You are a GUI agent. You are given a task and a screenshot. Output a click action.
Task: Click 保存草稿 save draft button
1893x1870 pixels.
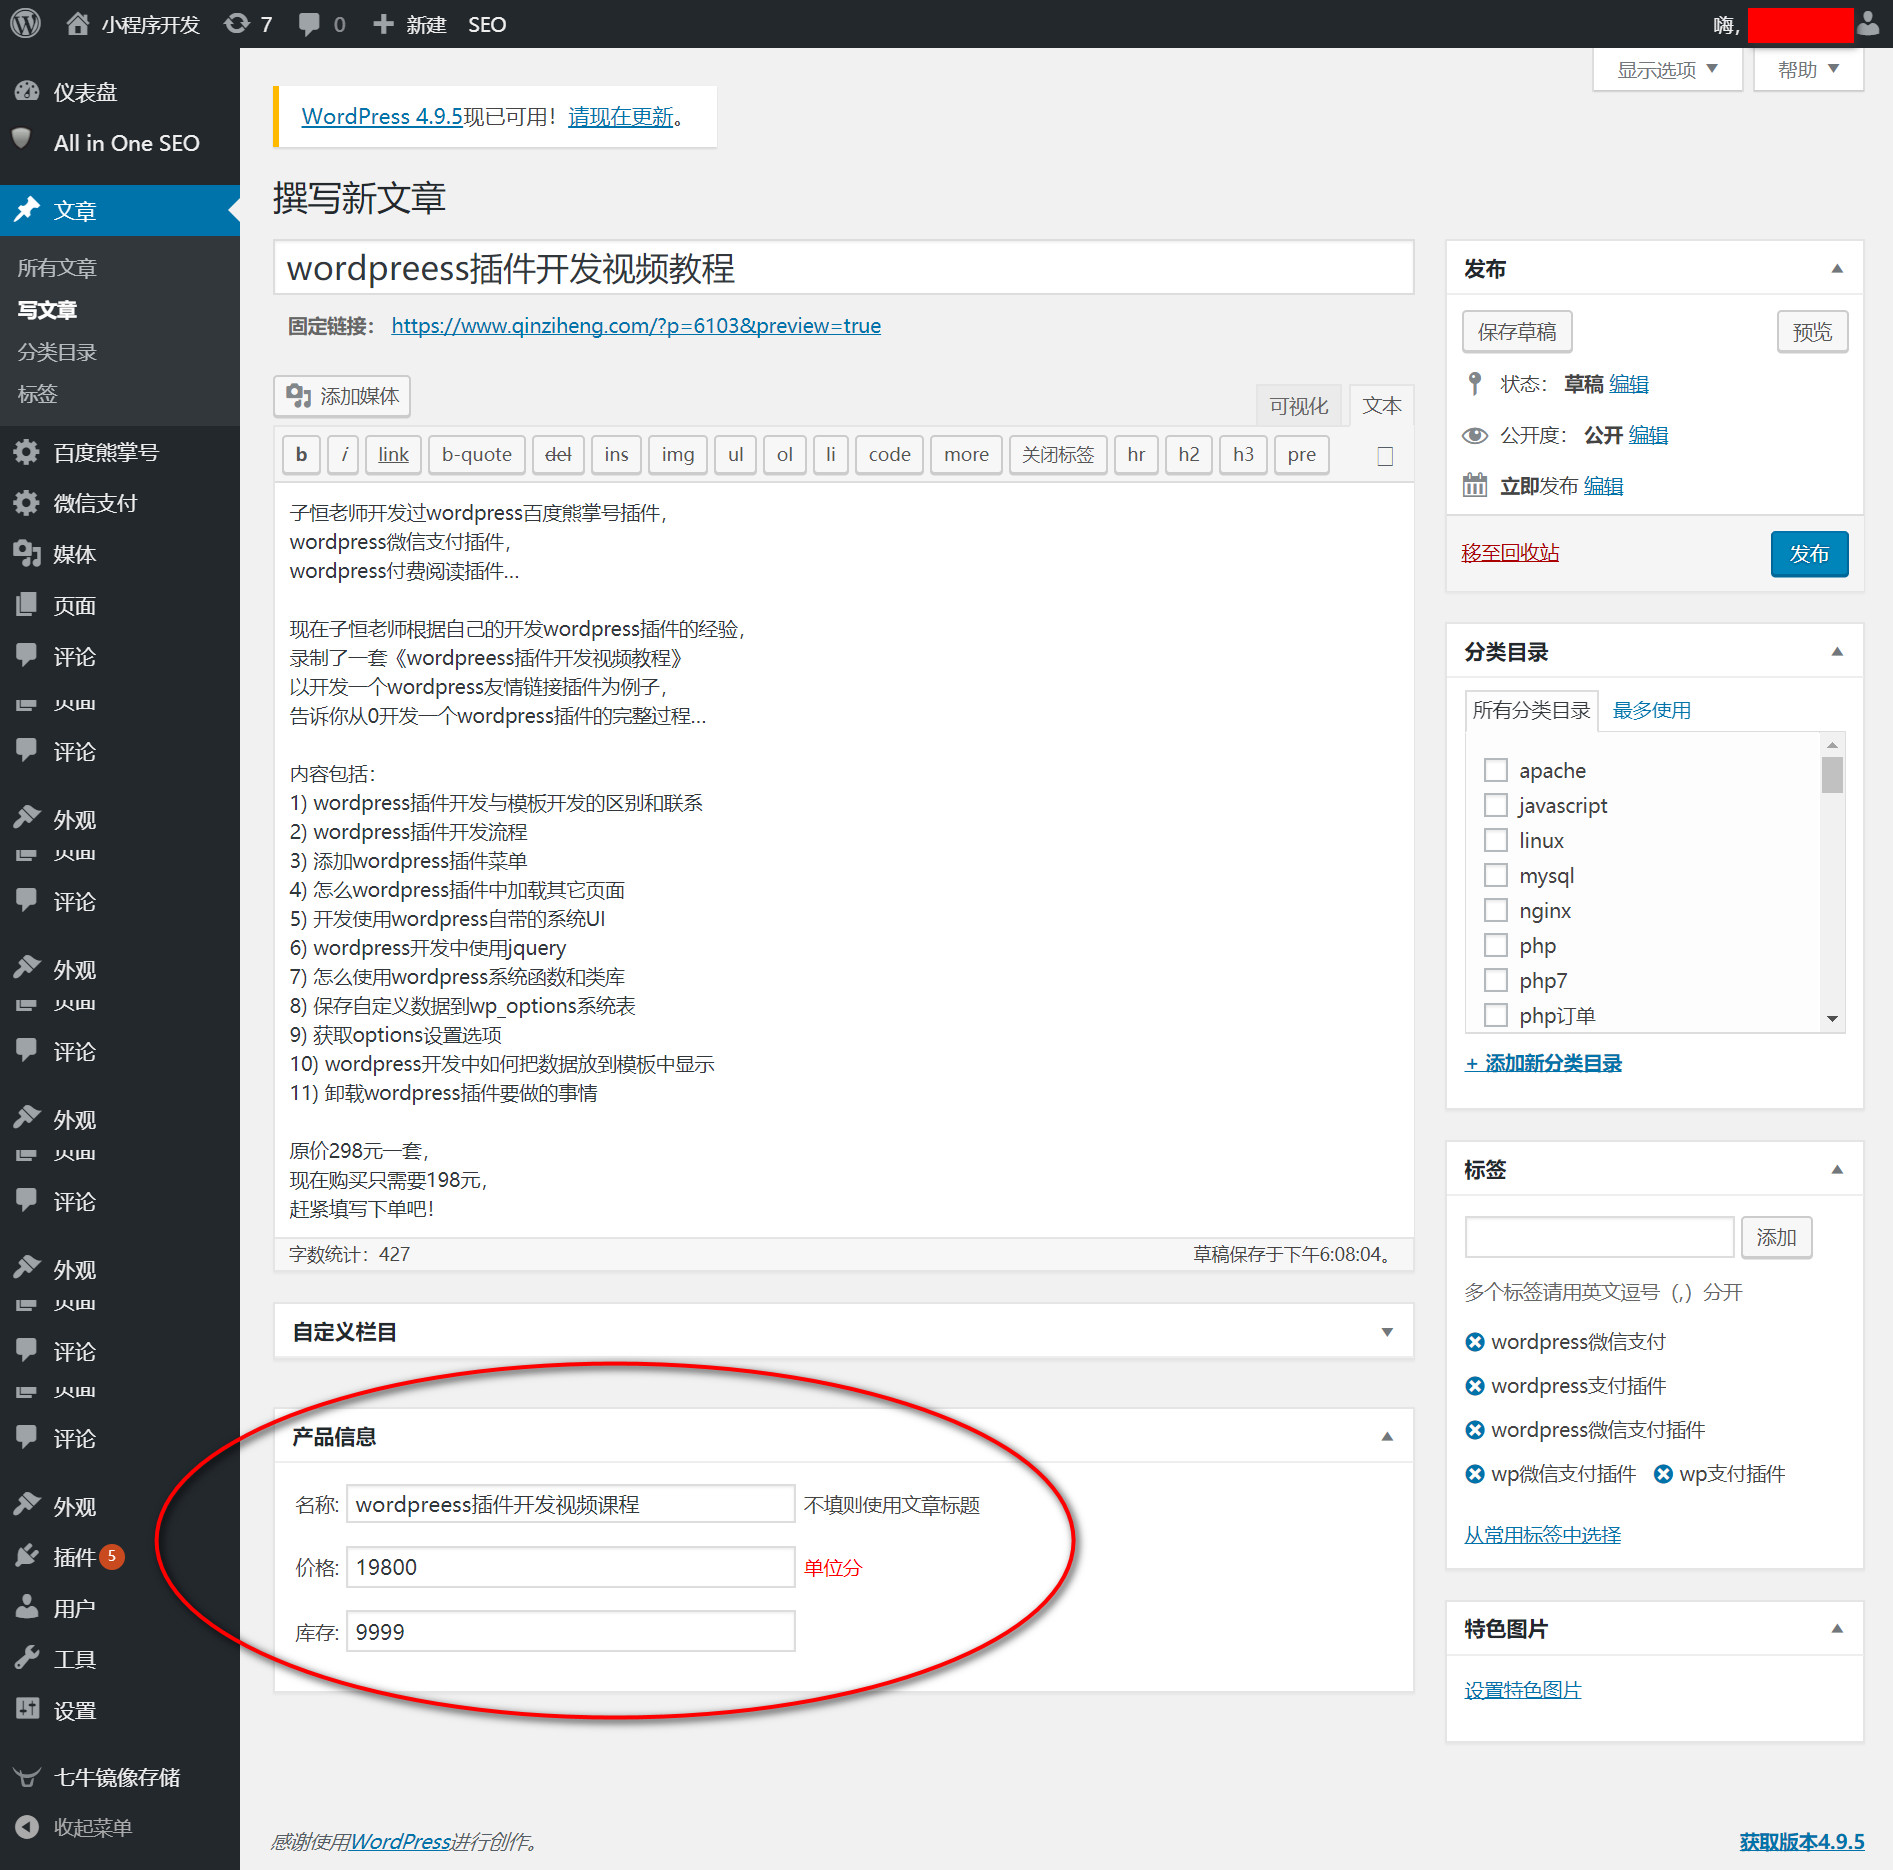tap(1517, 331)
